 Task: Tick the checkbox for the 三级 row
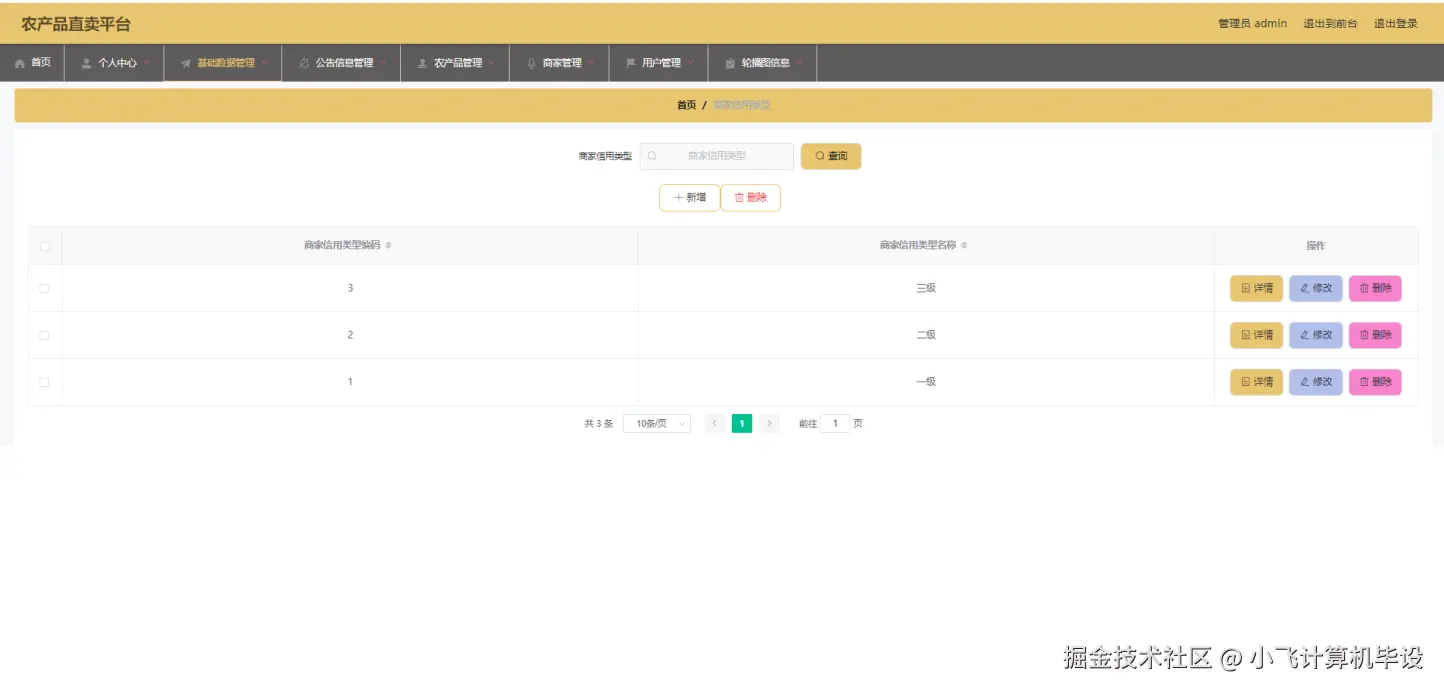[x=44, y=288]
